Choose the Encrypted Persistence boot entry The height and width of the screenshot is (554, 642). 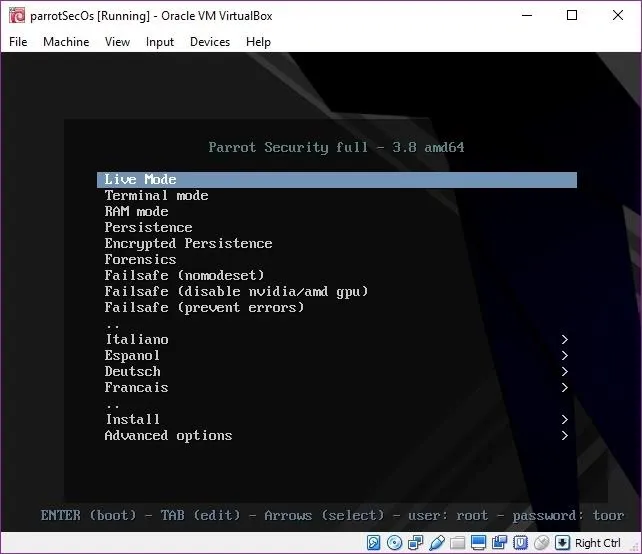click(337, 244)
